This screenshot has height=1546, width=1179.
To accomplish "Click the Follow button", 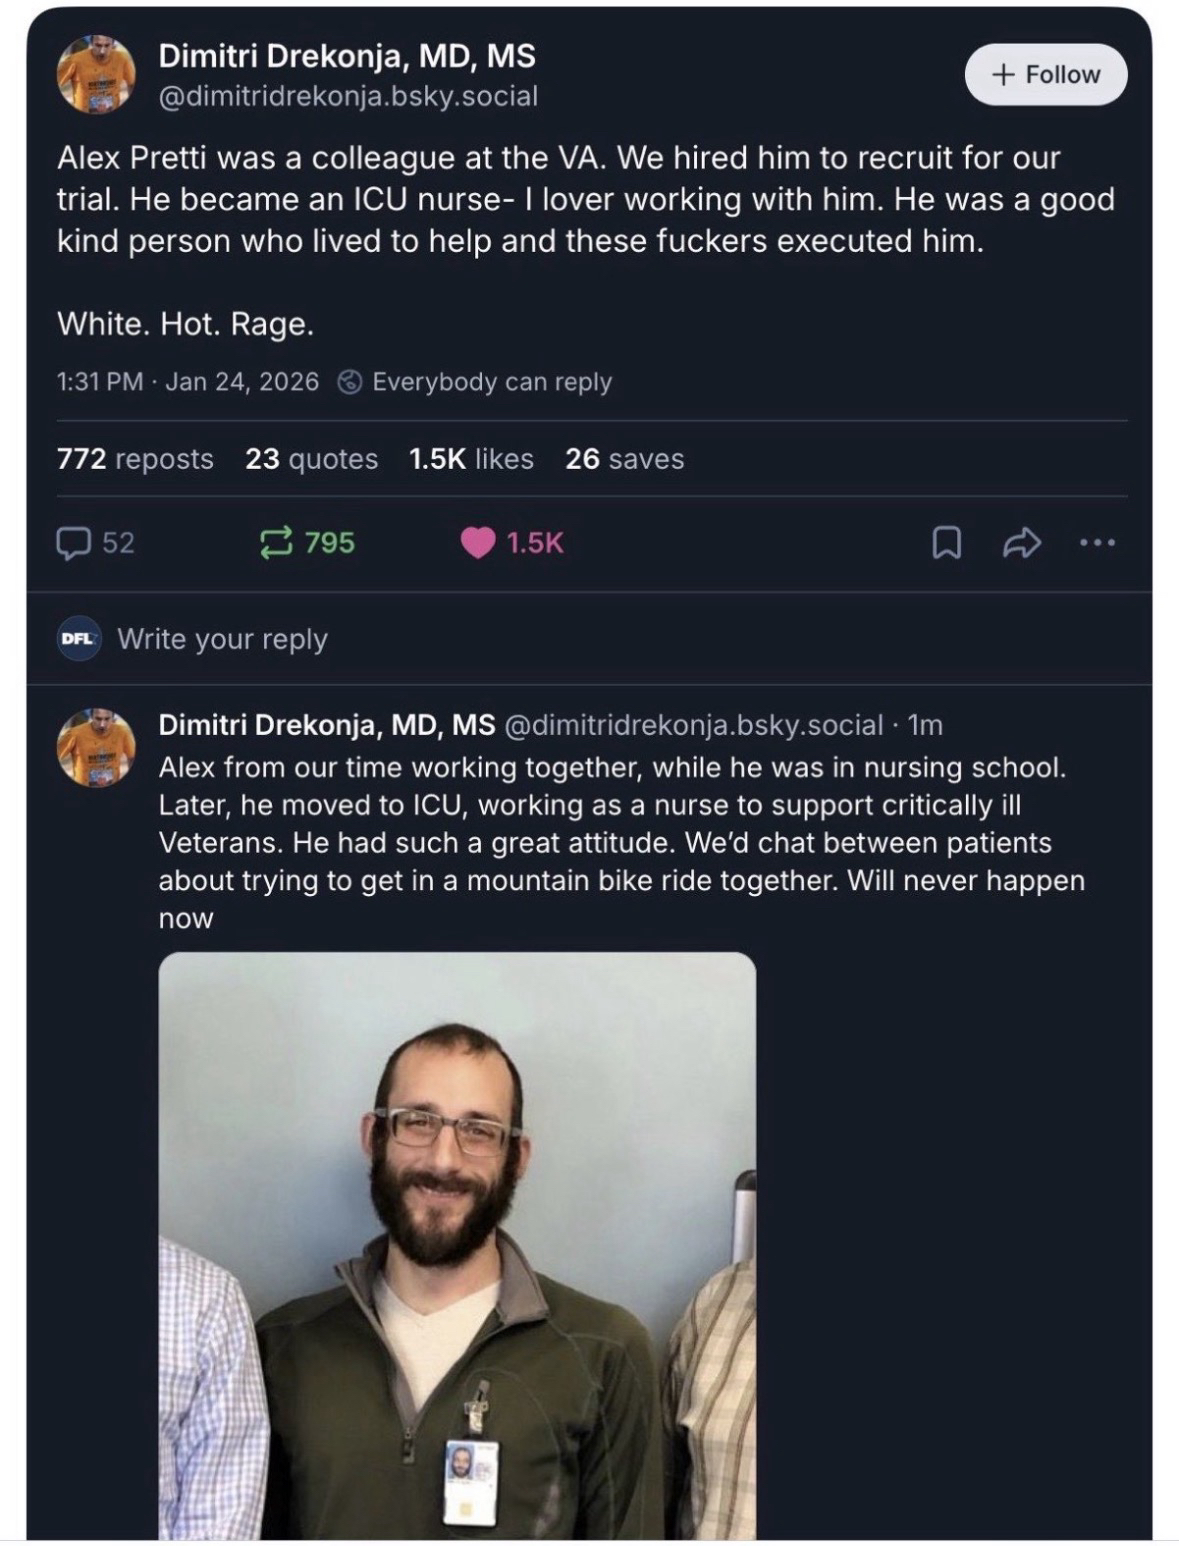I will pyautogui.click(x=1045, y=74).
